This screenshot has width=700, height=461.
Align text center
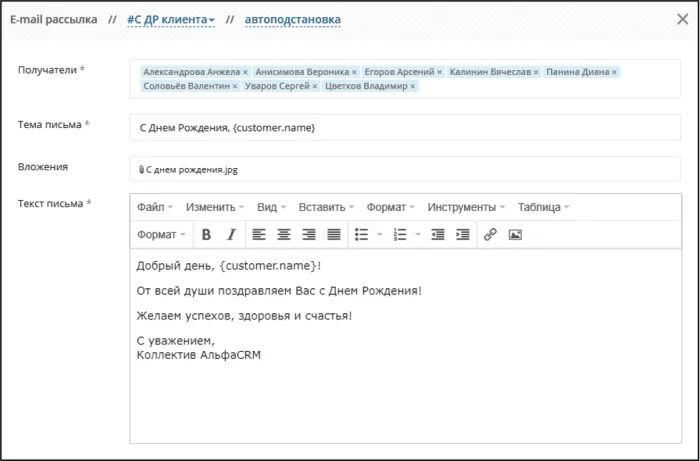(x=284, y=234)
